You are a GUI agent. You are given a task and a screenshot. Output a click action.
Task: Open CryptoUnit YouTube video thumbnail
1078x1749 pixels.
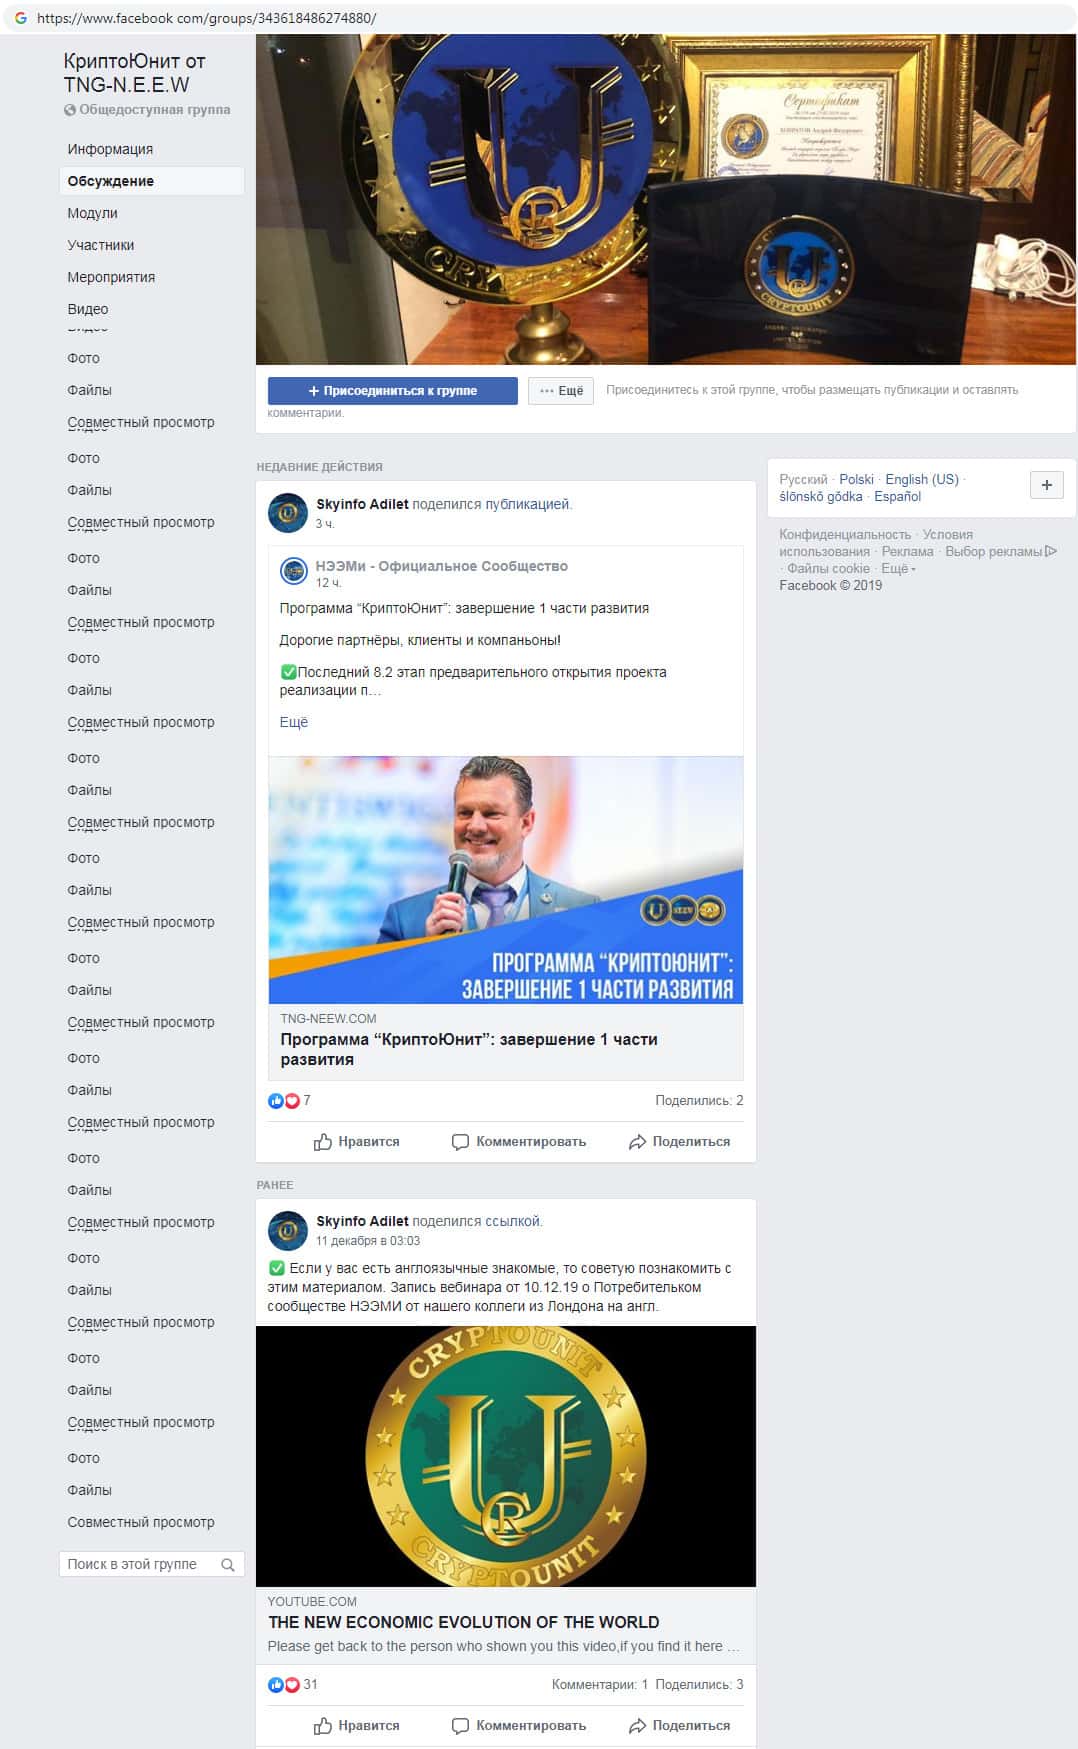(x=505, y=1456)
